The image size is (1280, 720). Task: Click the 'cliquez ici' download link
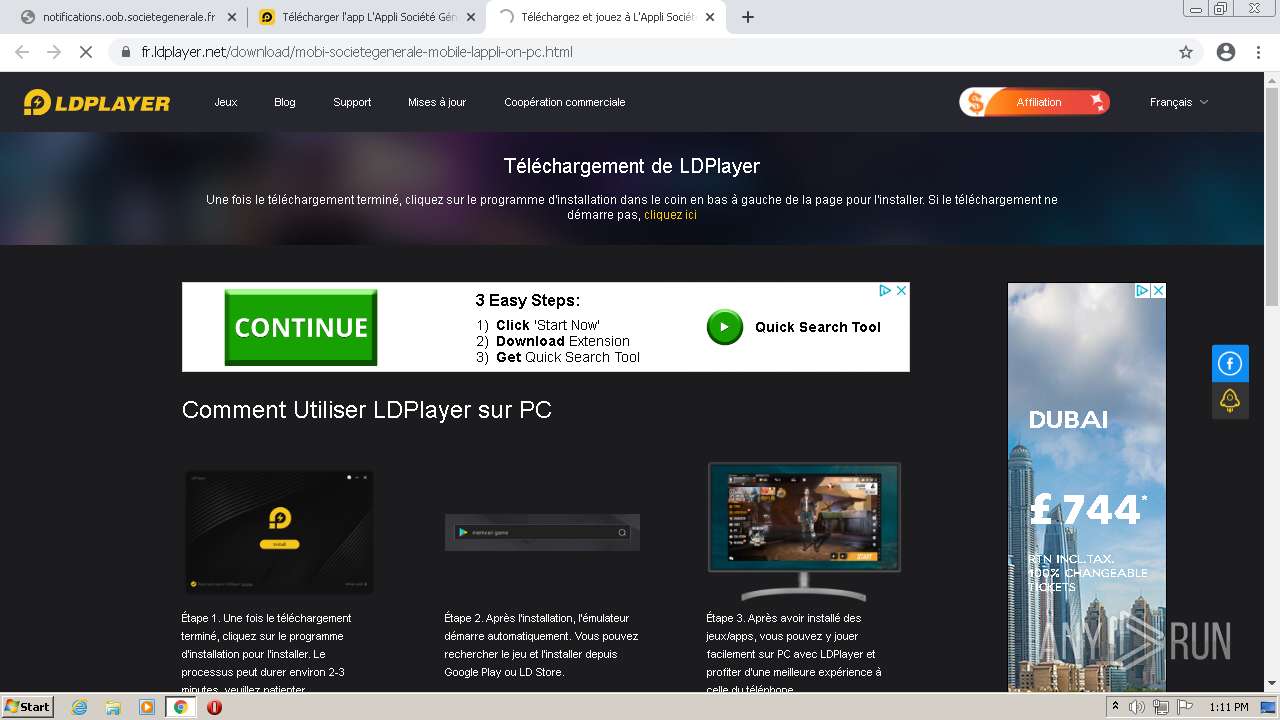[670, 215]
